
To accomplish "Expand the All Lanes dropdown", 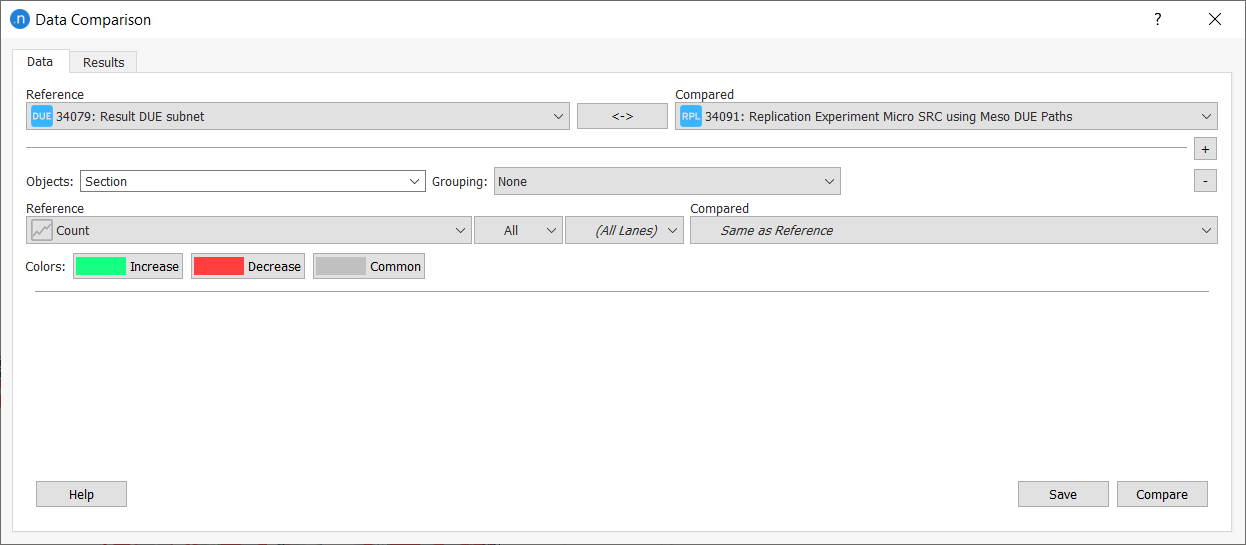I will (624, 230).
